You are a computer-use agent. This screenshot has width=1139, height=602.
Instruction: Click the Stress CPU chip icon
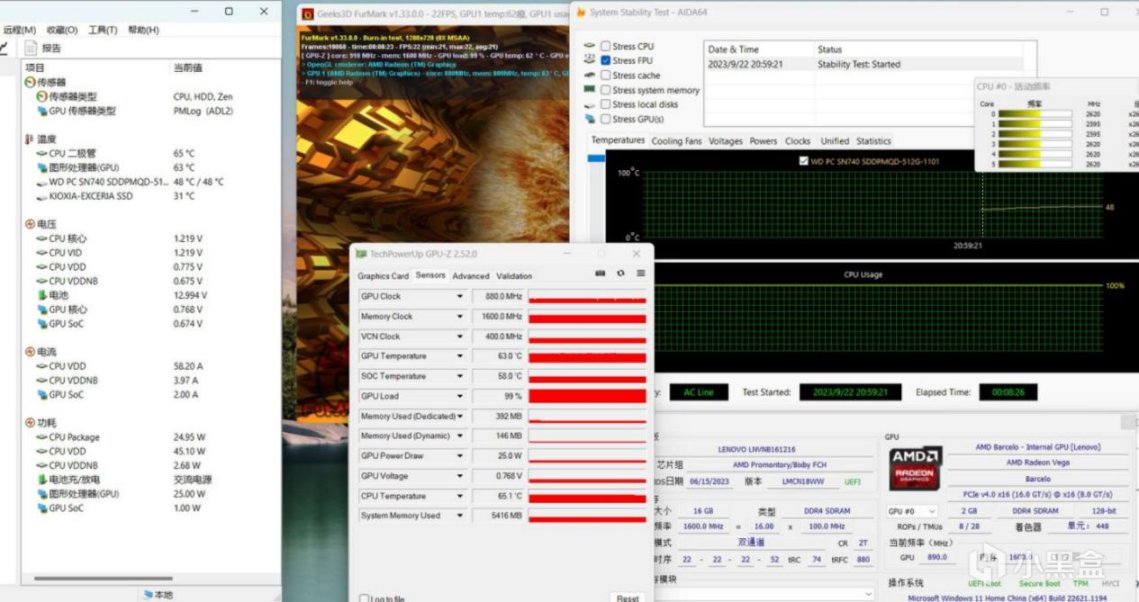[x=589, y=46]
